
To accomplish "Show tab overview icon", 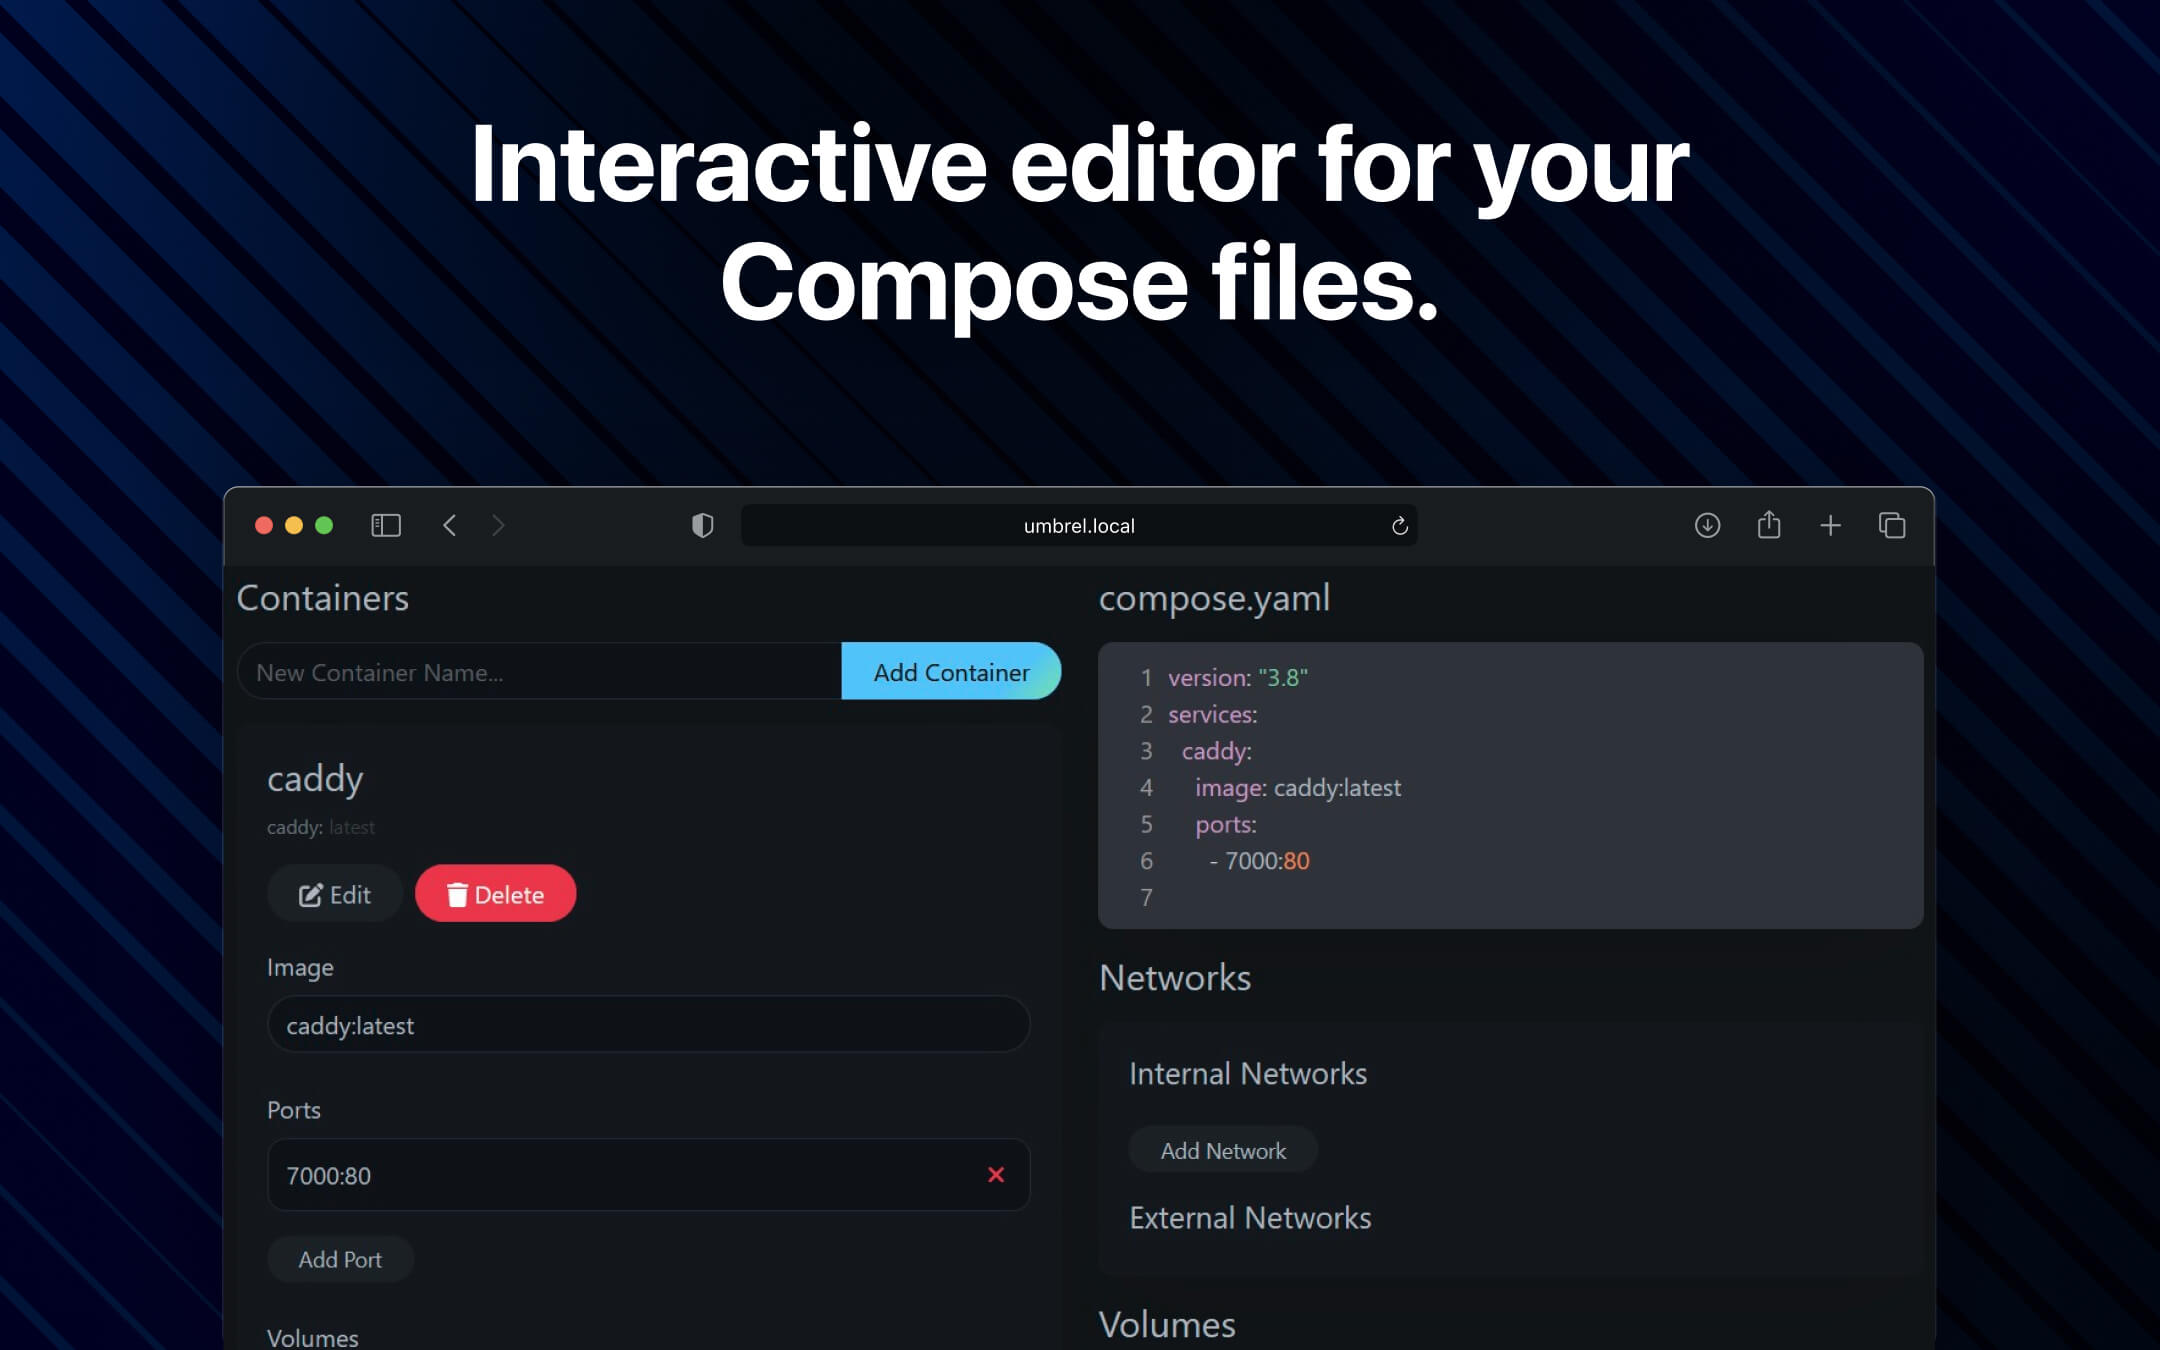I will tap(1891, 525).
